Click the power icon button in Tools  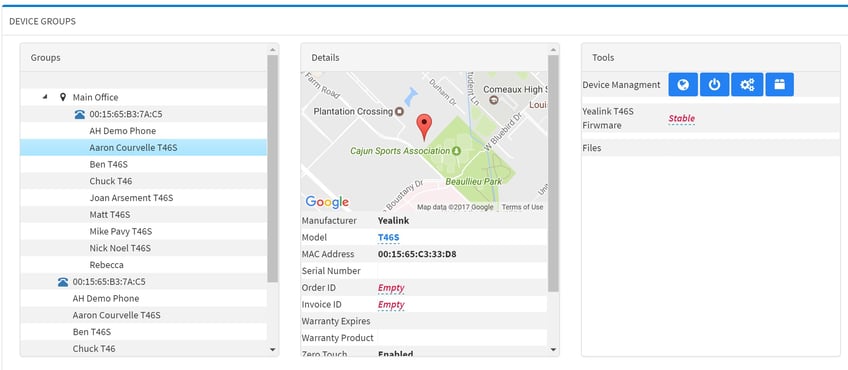point(714,85)
